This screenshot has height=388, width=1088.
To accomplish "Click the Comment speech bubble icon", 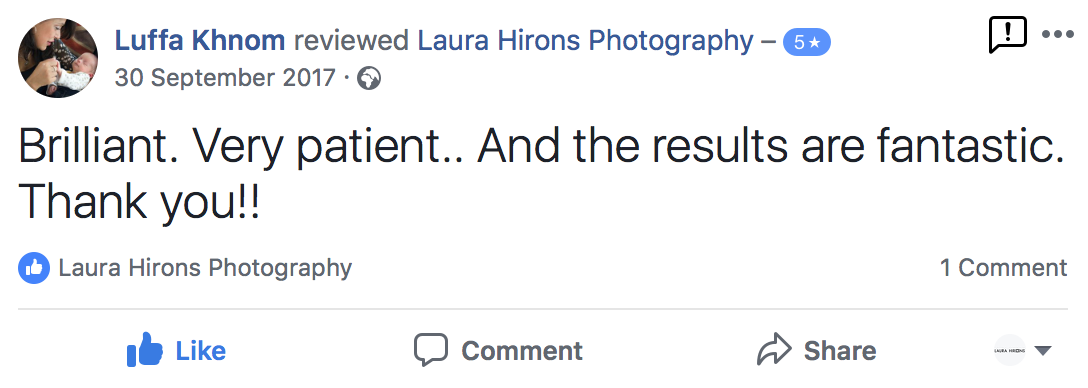I will coord(431,349).
